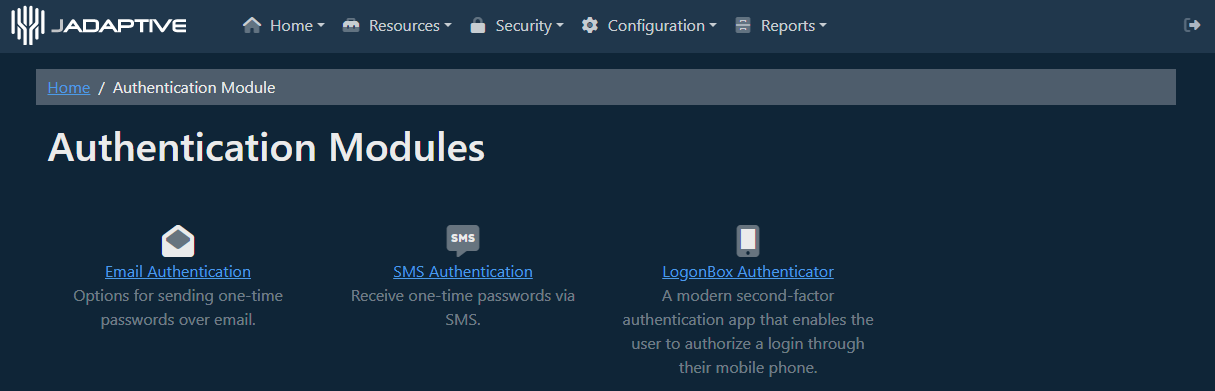Screen dimensions: 1215x391
Task: Open the SMS Authentication link
Action: click(x=463, y=272)
